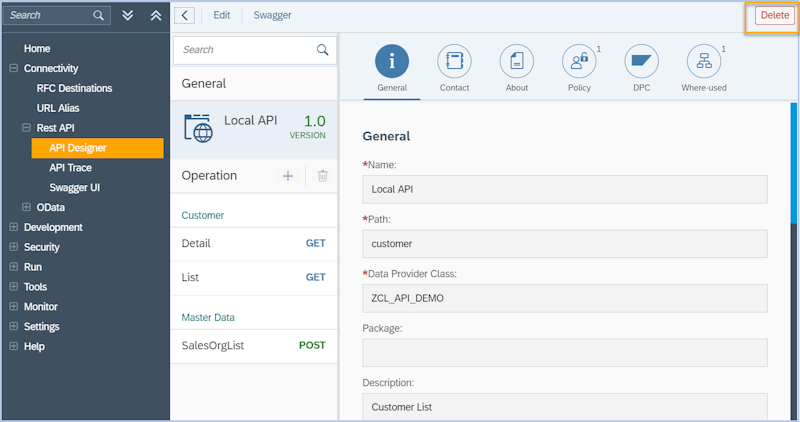Image resolution: width=800 pixels, height=422 pixels.
Task: Click the sidebar search magnifier icon
Action: pos(98,15)
